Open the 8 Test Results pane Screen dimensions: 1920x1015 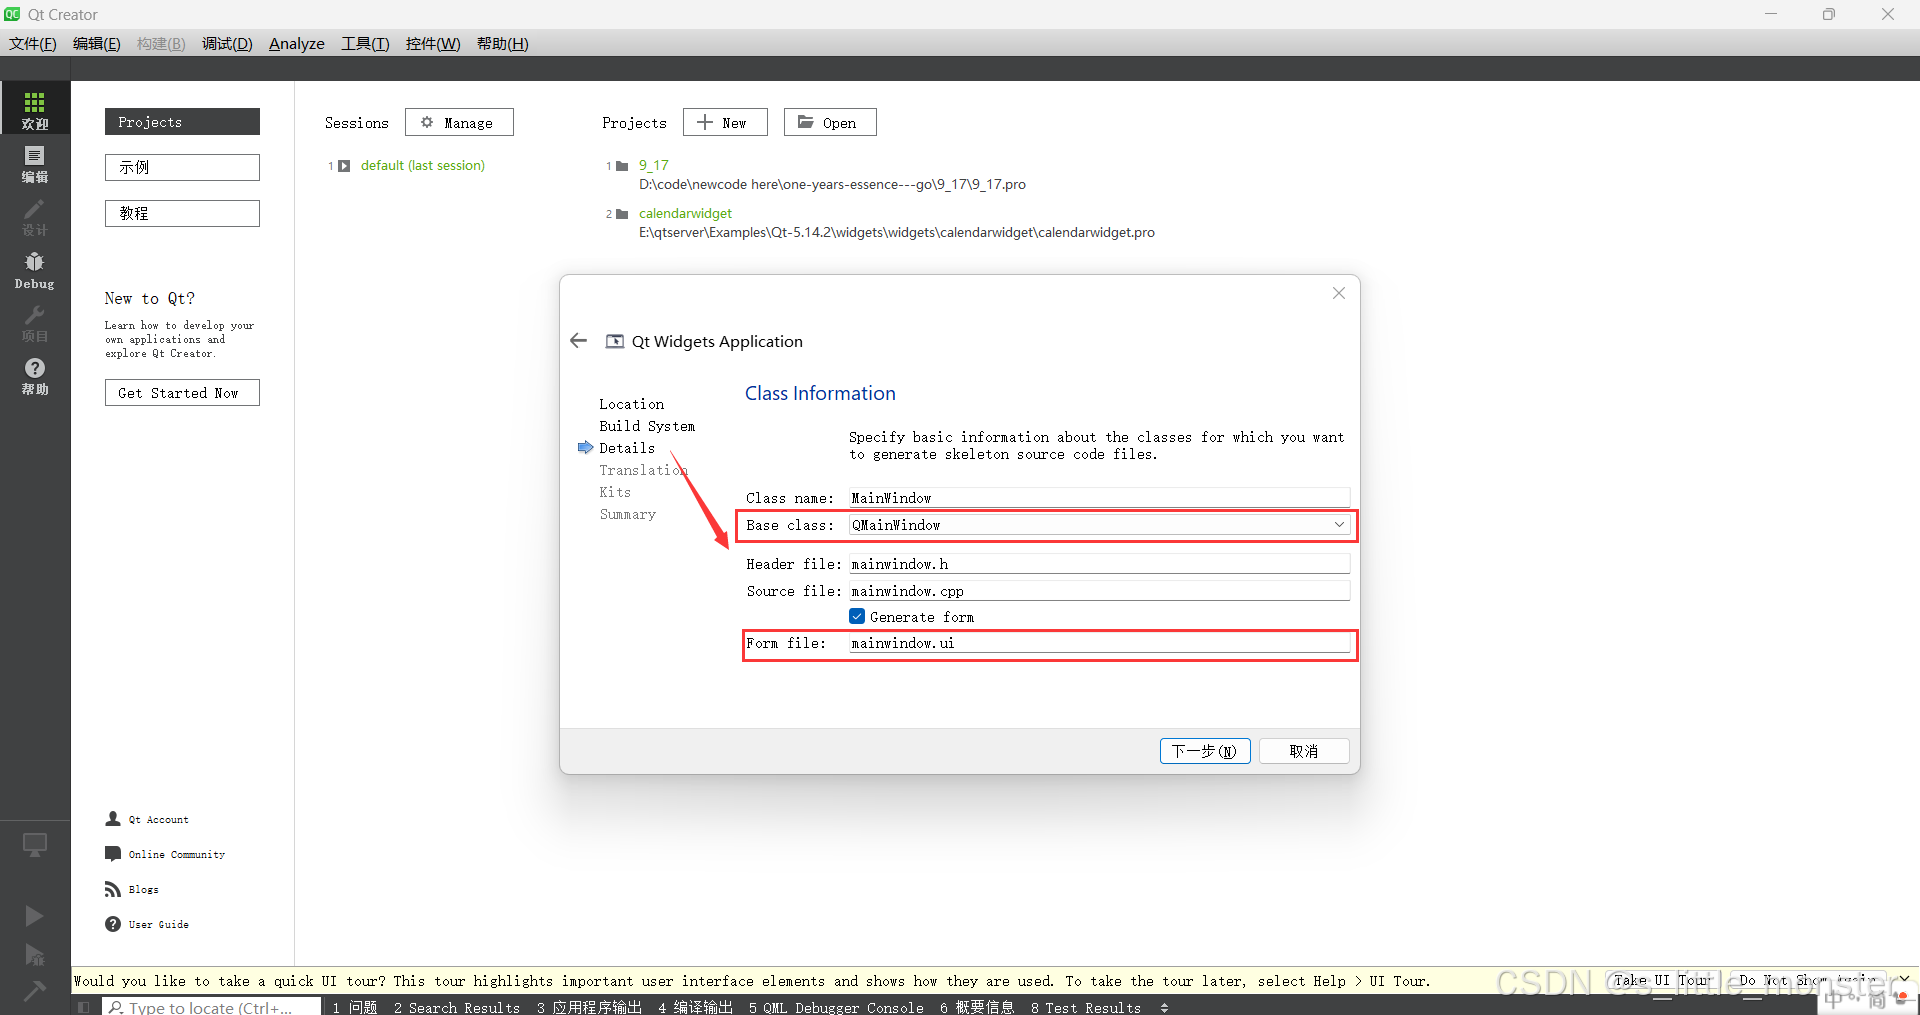click(1086, 1007)
